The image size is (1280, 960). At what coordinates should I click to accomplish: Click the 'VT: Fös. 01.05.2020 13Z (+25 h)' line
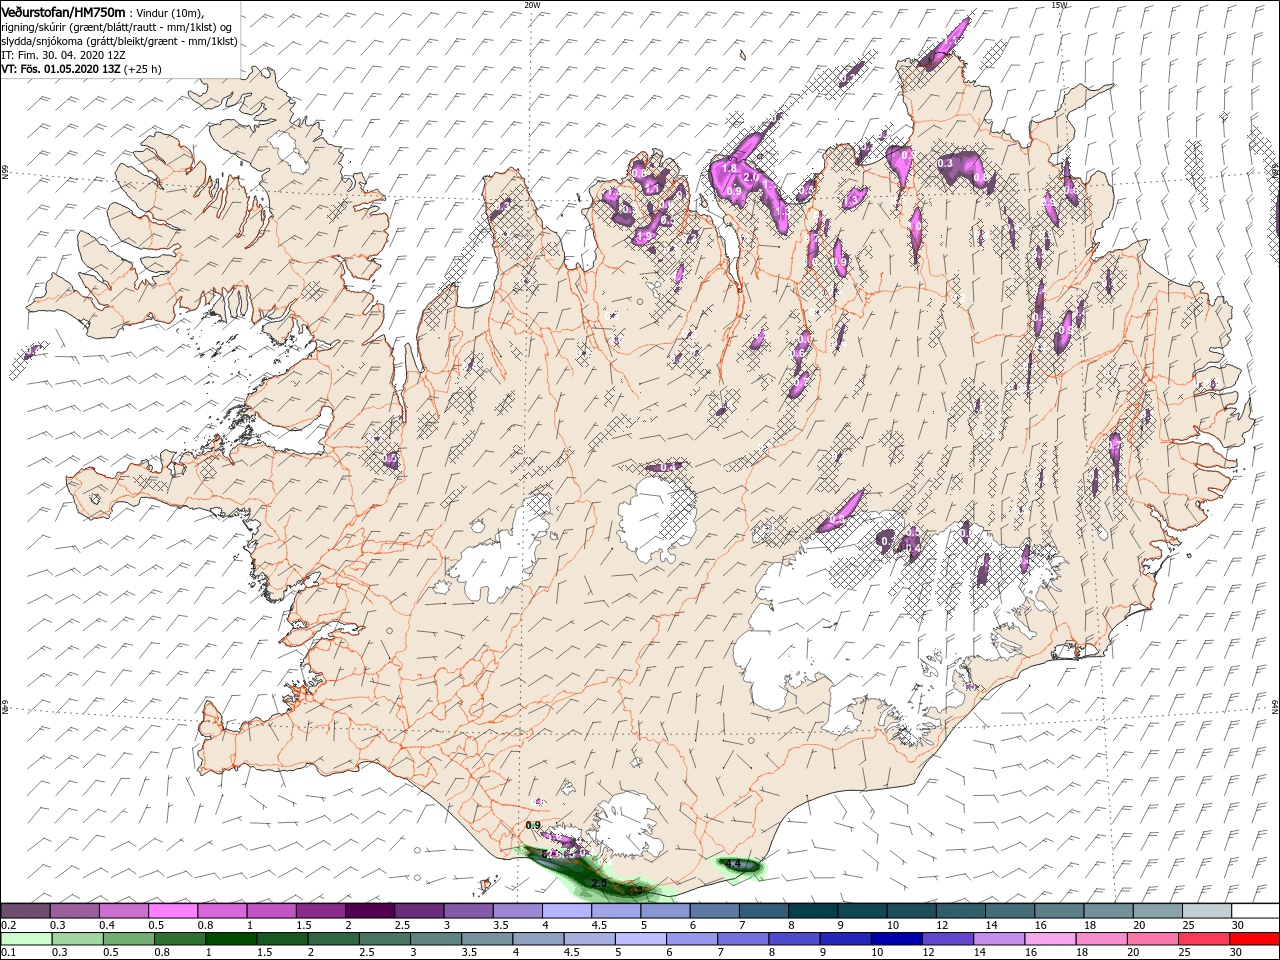click(x=81, y=69)
